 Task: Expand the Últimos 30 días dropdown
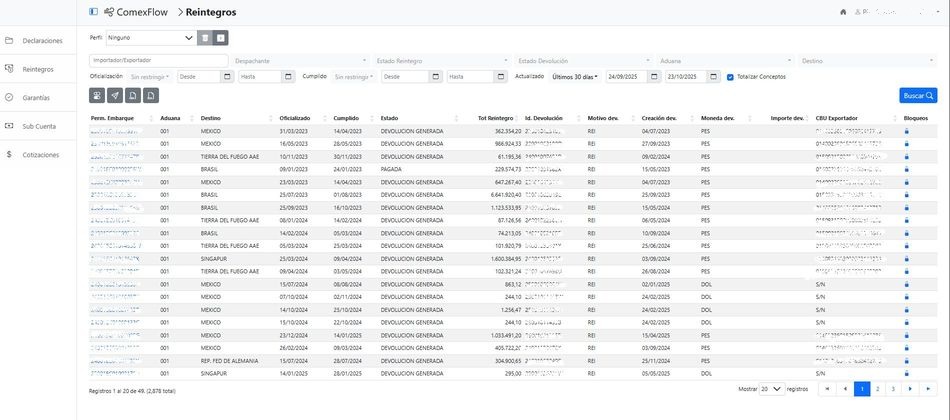pos(575,76)
